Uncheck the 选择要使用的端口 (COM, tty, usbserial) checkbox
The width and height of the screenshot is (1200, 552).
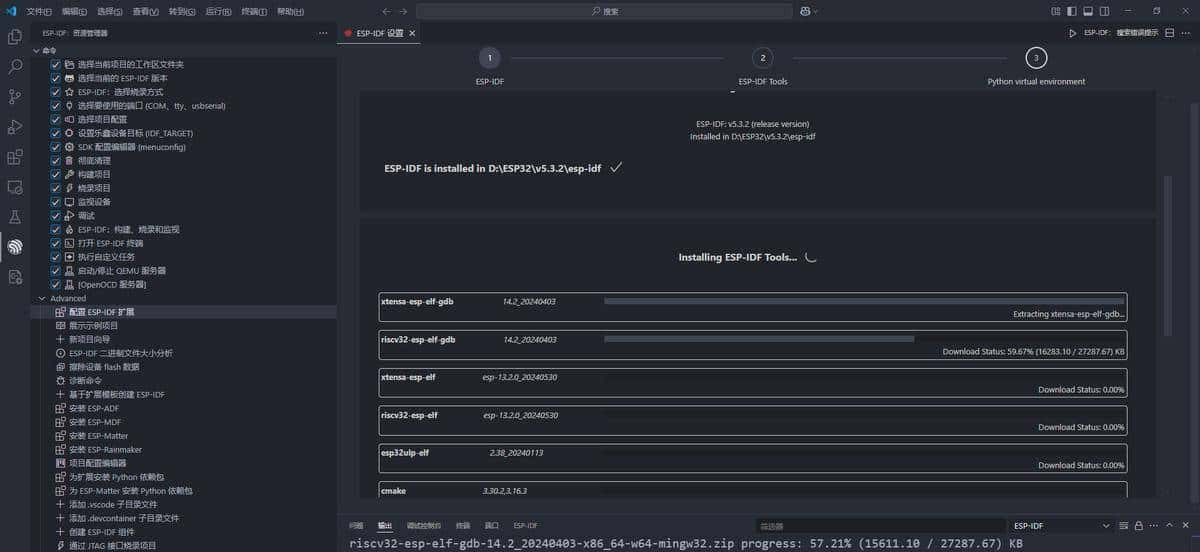[56, 105]
